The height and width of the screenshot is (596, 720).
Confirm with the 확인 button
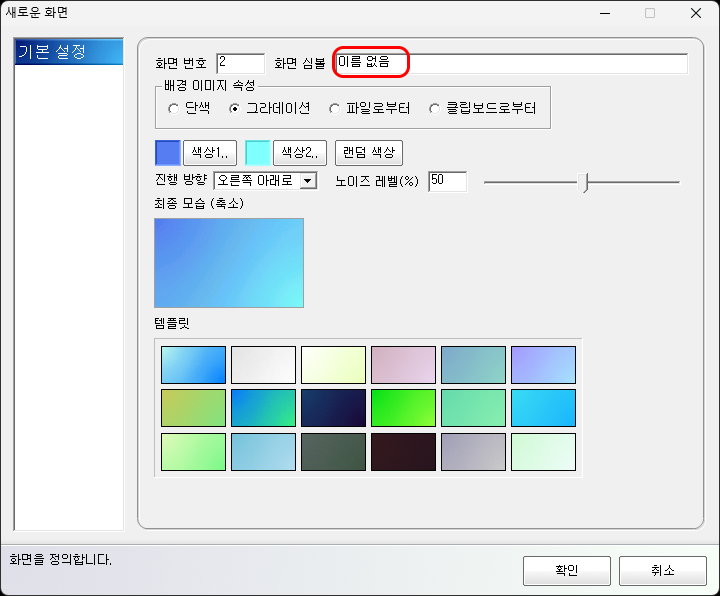click(566, 570)
